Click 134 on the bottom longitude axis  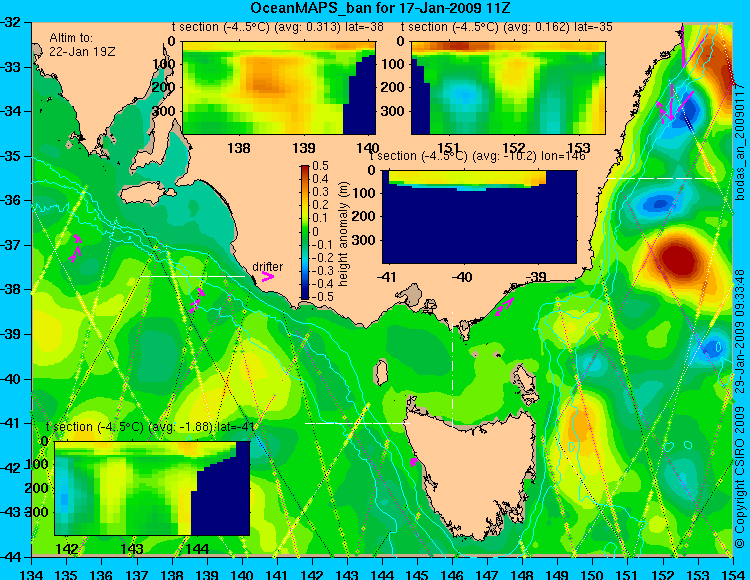[32, 574]
